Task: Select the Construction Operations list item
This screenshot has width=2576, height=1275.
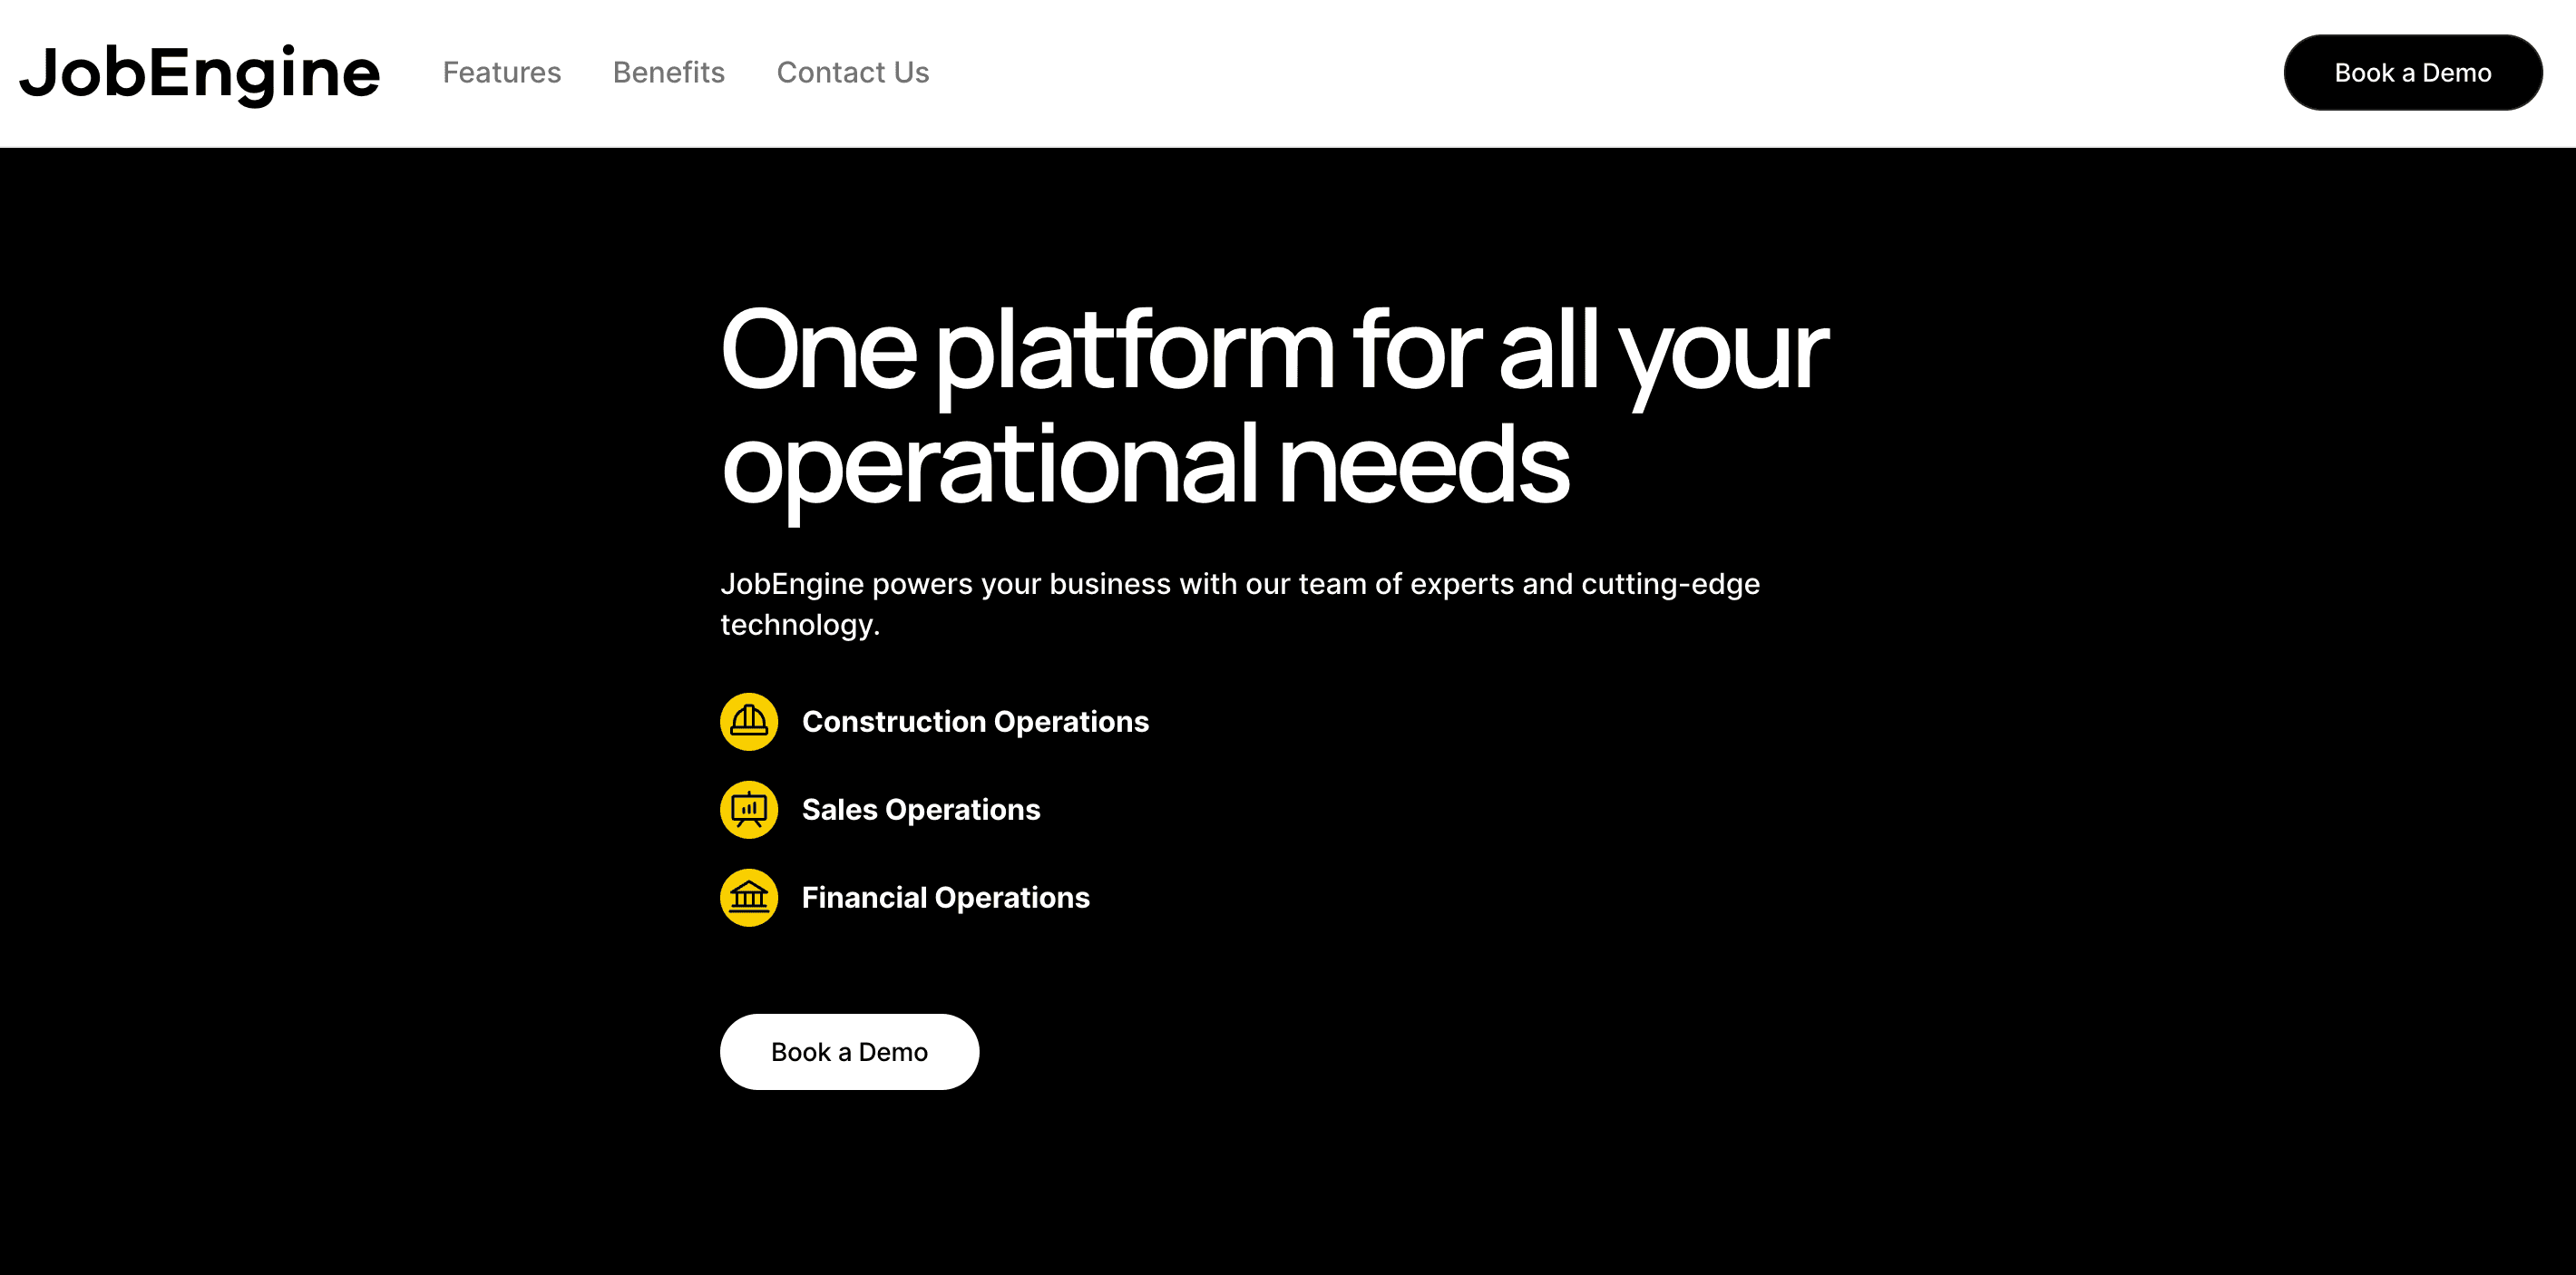Action: pos(974,721)
